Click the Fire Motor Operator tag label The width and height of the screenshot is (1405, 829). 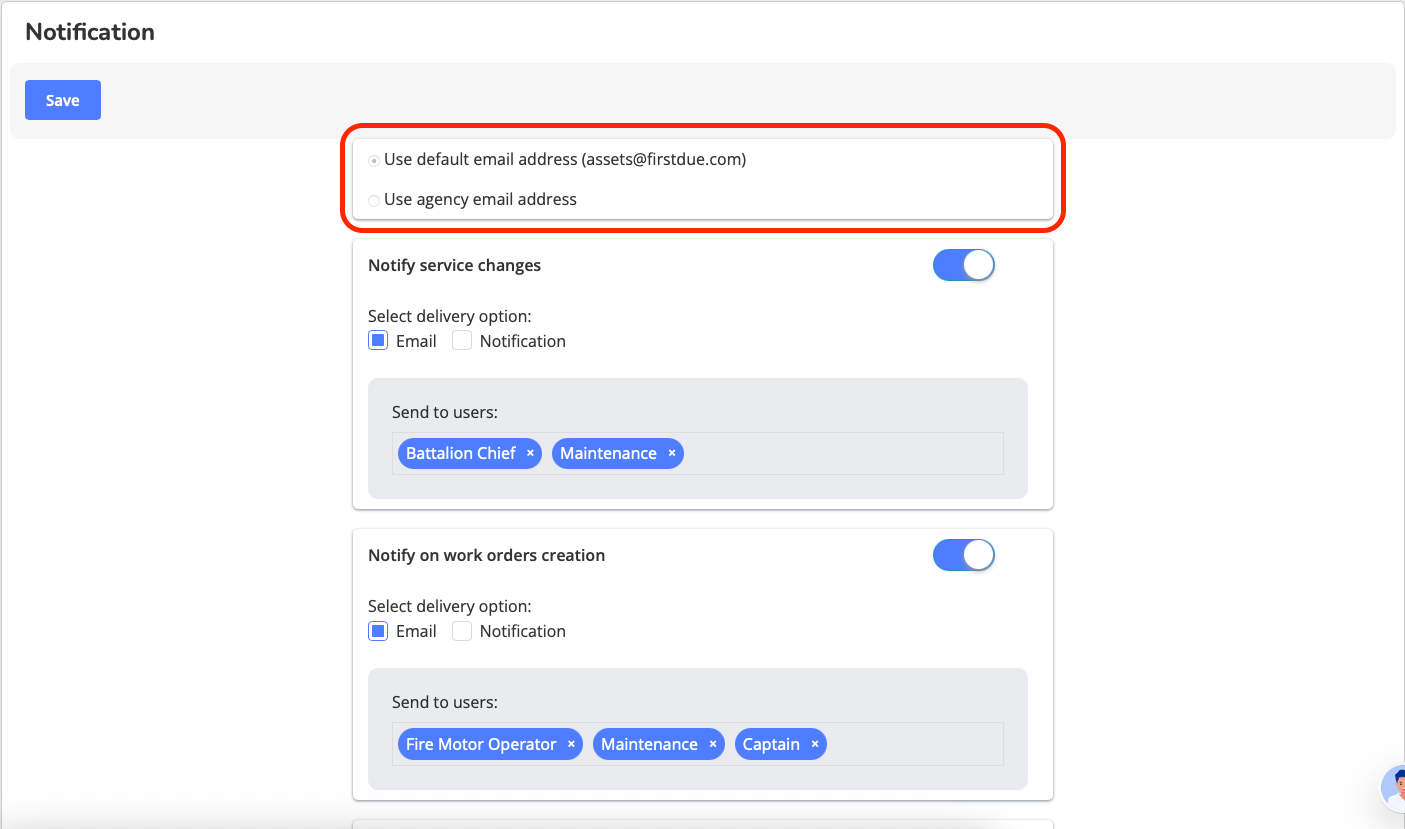click(x=480, y=744)
